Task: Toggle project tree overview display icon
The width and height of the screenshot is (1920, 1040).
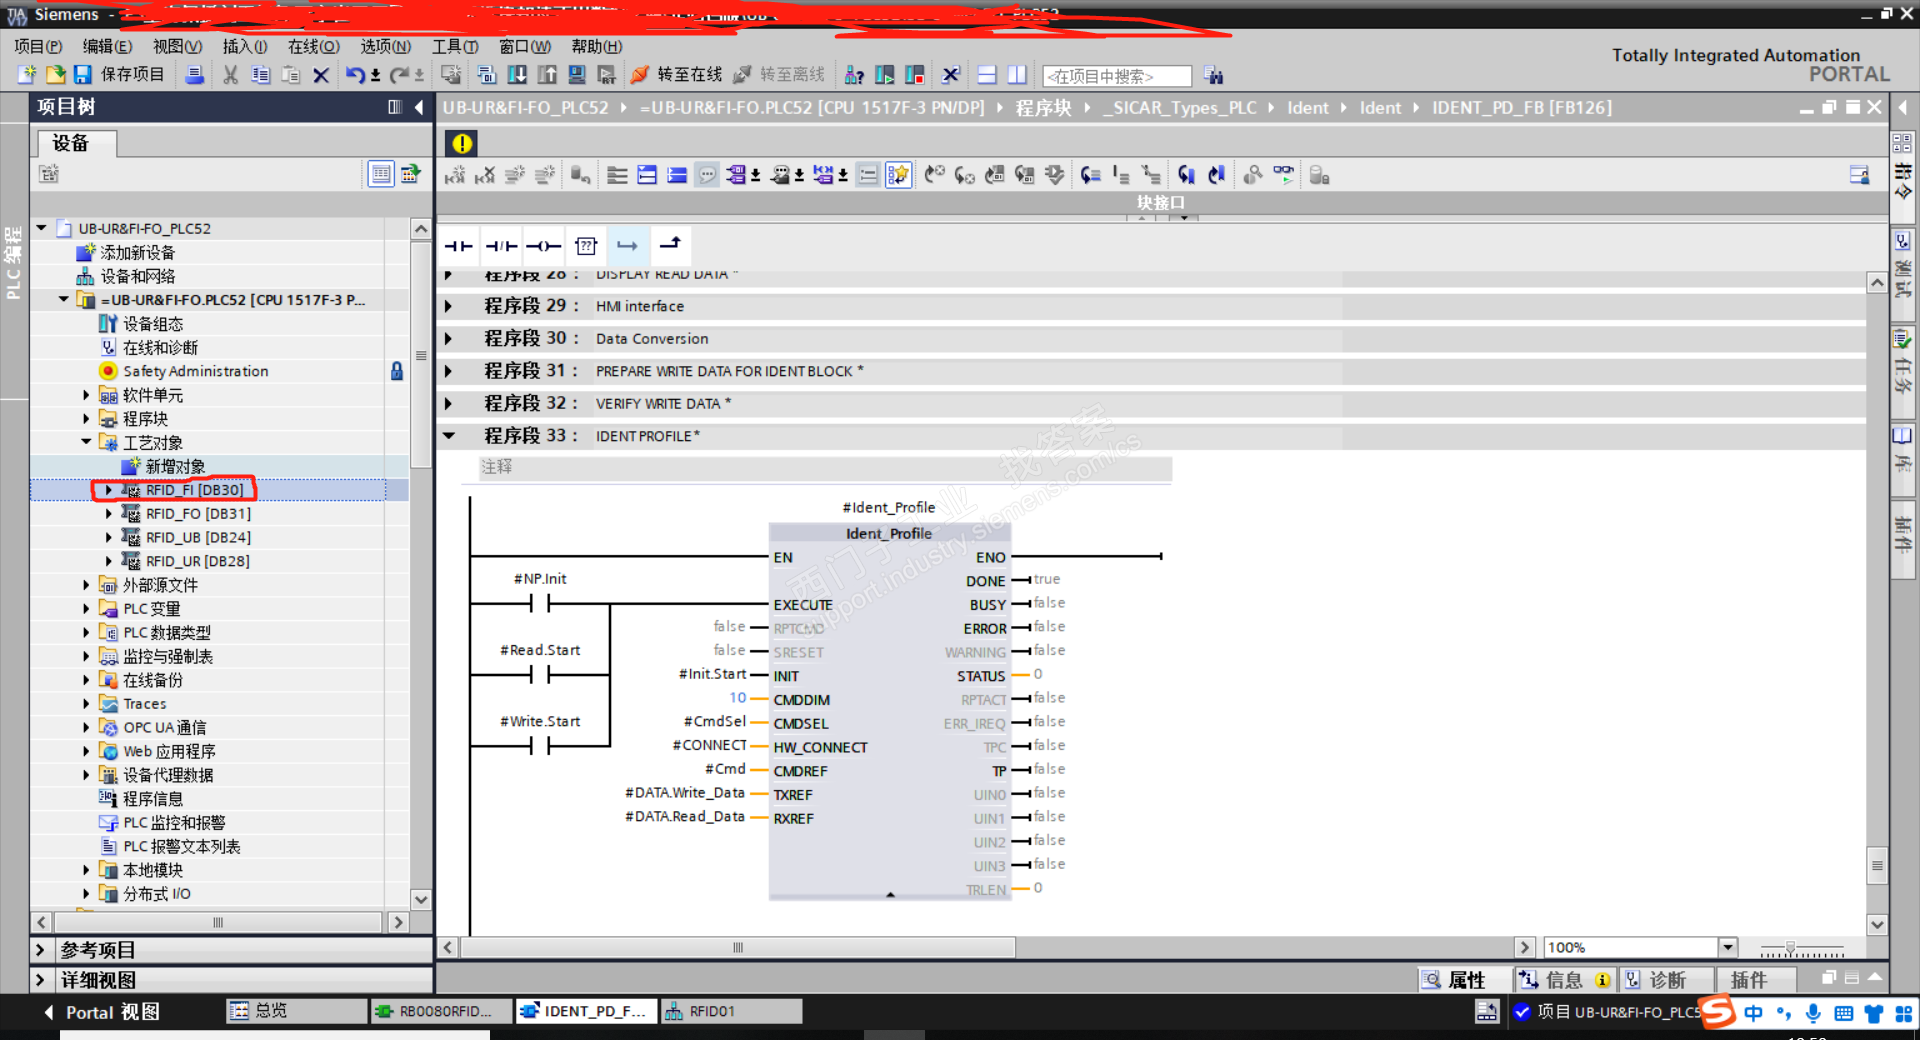Action: pyautogui.click(x=381, y=174)
